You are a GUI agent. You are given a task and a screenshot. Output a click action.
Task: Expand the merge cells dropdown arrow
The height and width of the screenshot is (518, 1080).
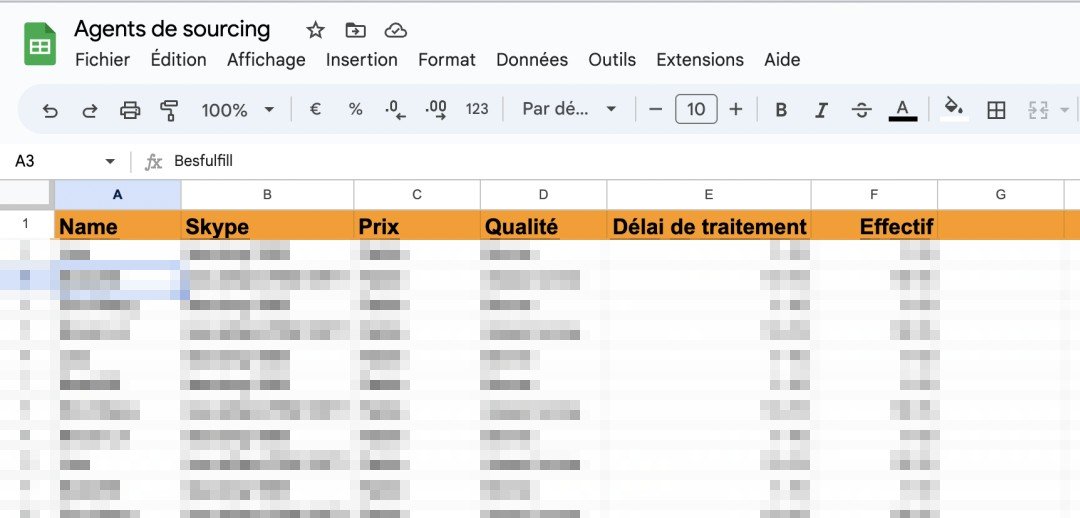(x=1065, y=110)
